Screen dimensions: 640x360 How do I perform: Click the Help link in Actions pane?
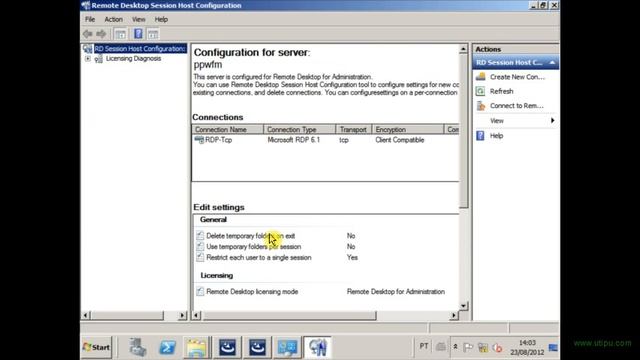click(x=496, y=136)
